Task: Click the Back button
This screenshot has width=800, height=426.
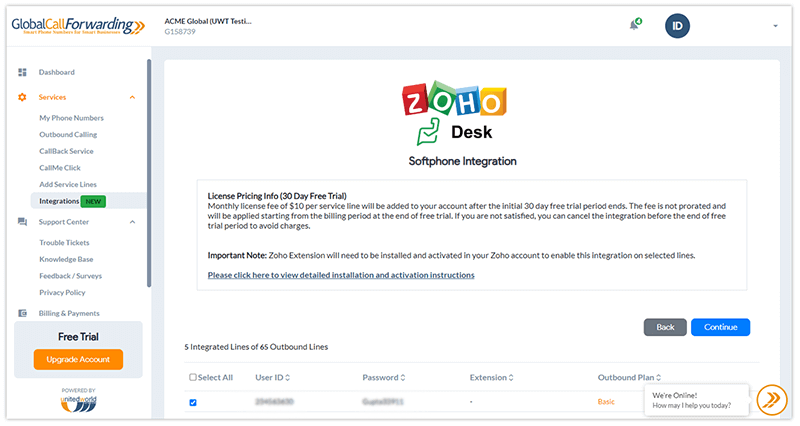Action: click(x=665, y=327)
